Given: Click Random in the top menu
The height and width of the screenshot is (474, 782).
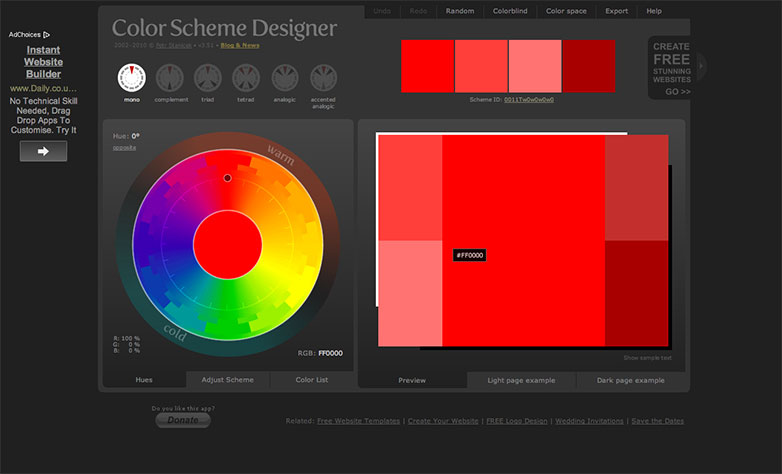Looking at the screenshot, I should [460, 11].
